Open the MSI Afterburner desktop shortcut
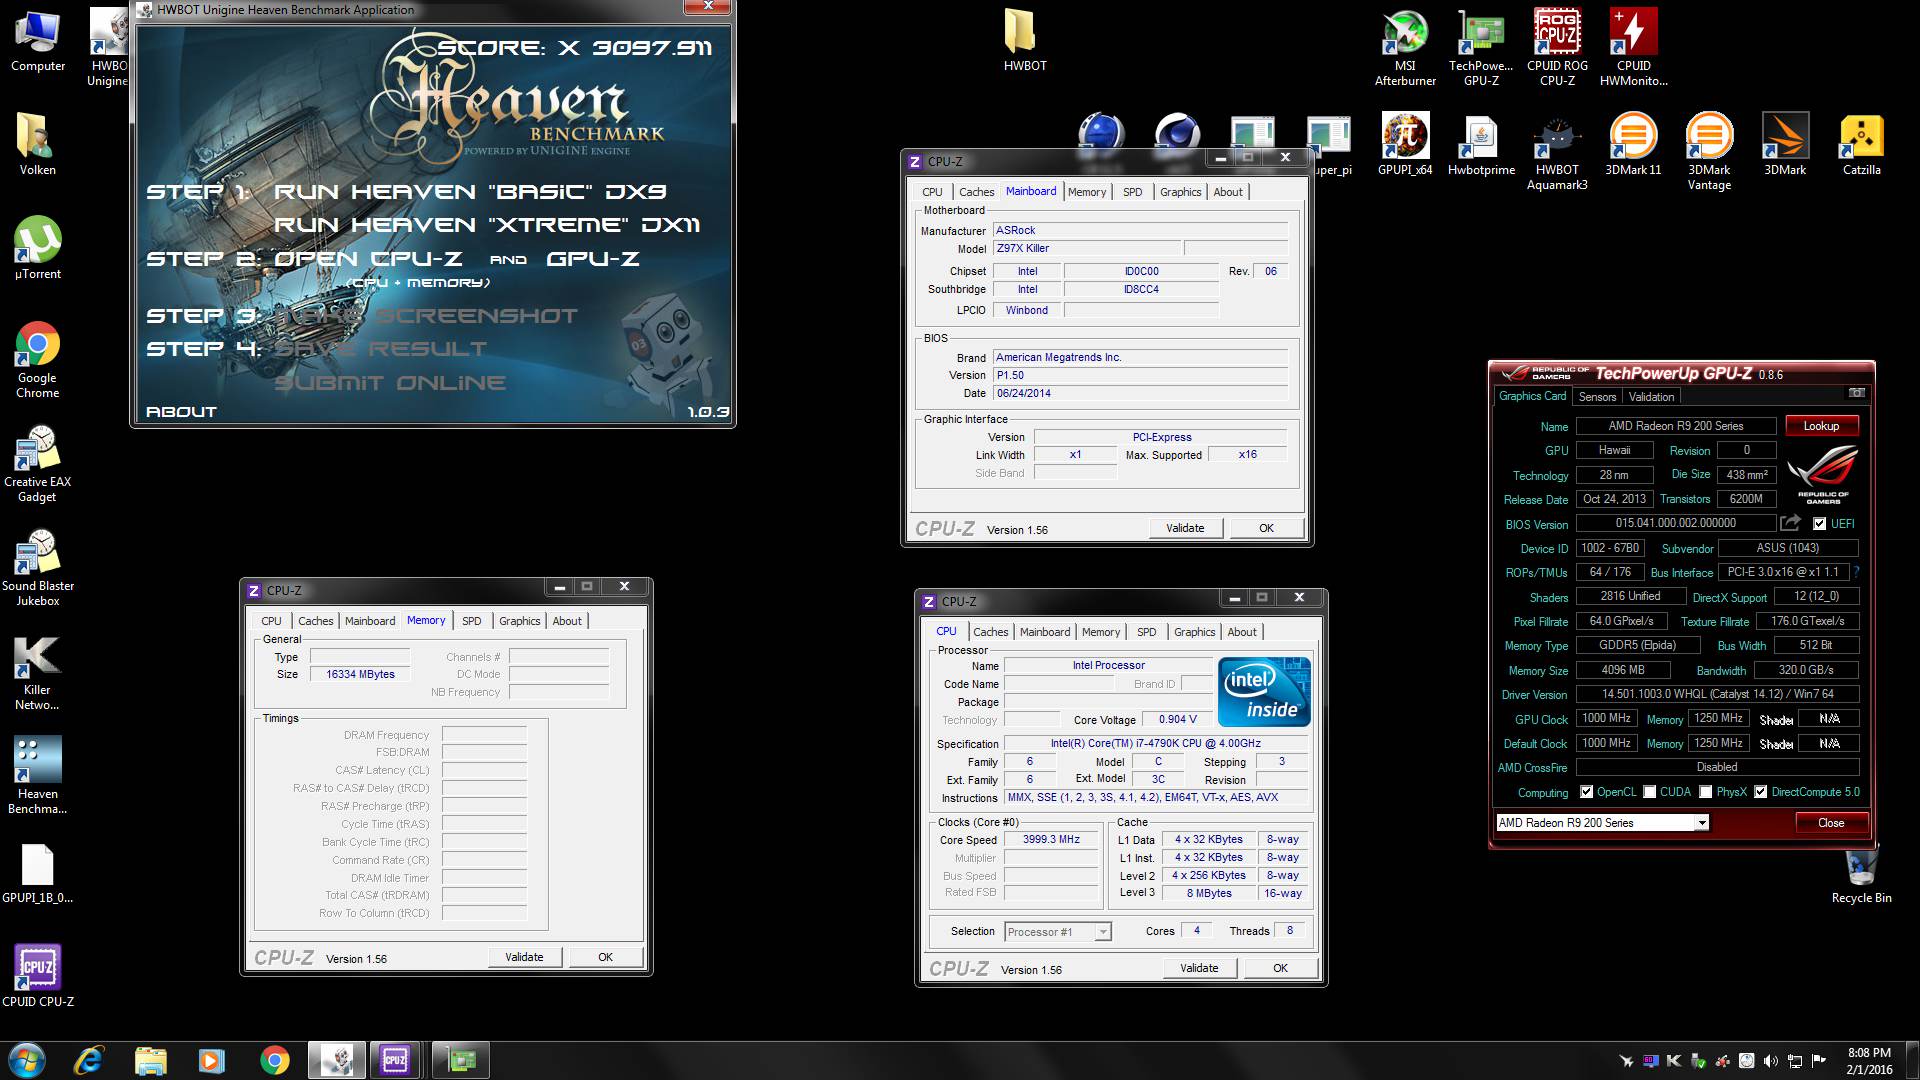This screenshot has width=1920, height=1080. pos(1405,47)
